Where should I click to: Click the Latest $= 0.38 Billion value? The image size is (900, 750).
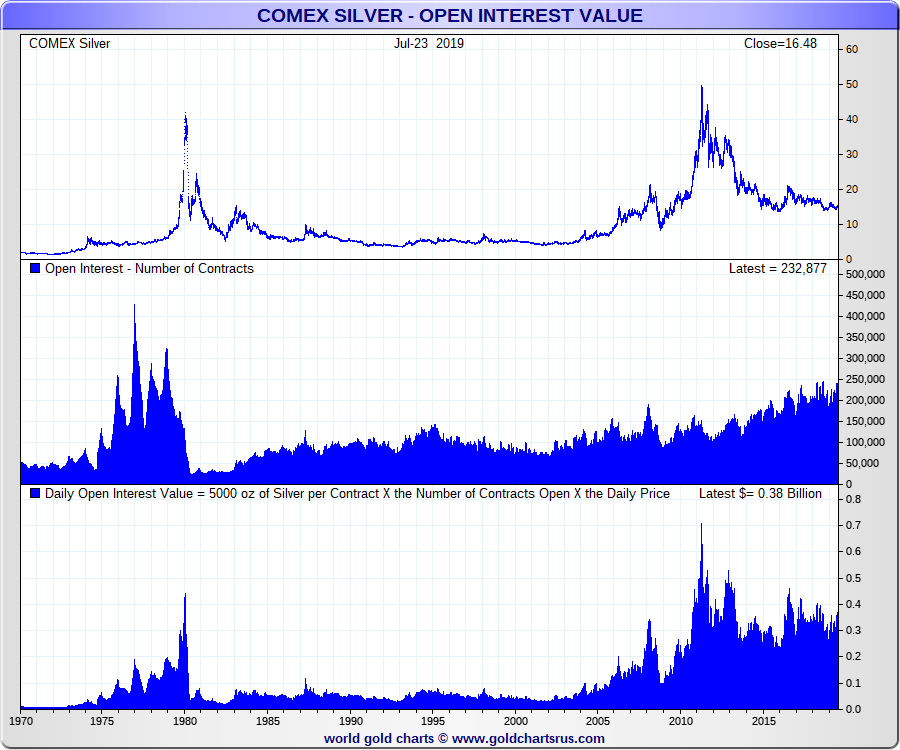click(x=760, y=493)
